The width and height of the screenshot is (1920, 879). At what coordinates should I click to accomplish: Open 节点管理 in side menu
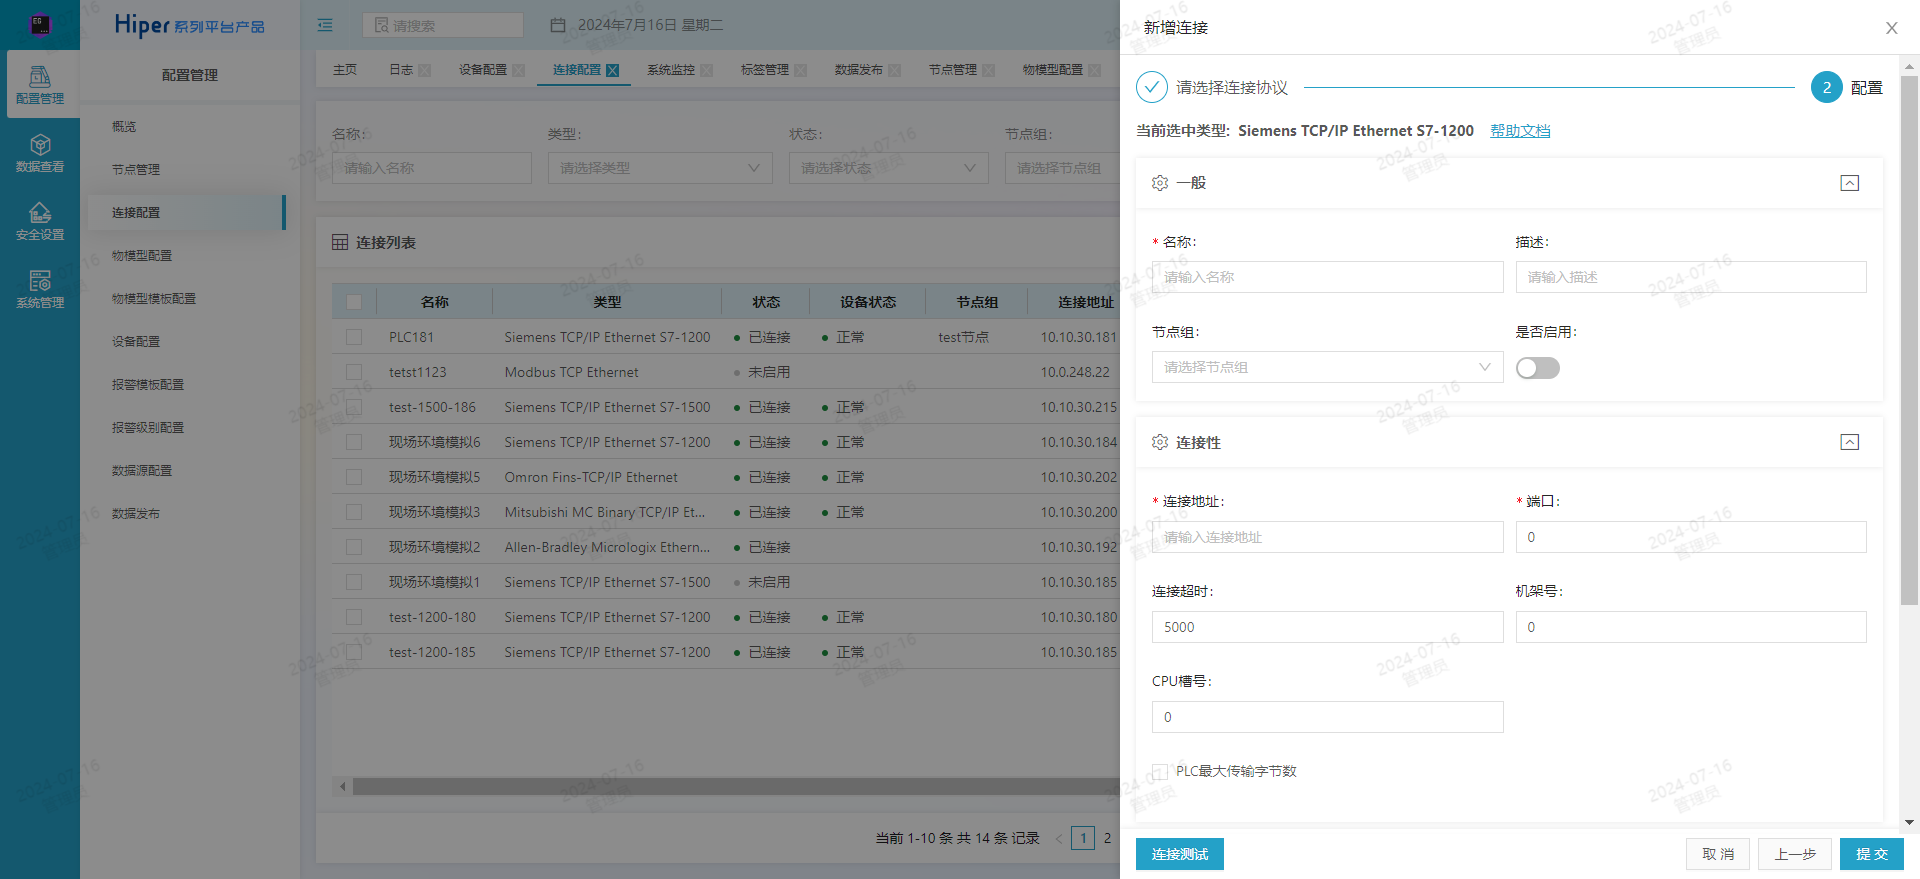click(136, 170)
